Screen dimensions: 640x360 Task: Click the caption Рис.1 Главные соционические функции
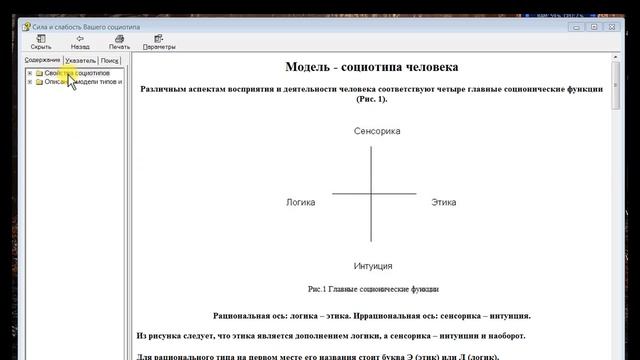click(x=373, y=289)
